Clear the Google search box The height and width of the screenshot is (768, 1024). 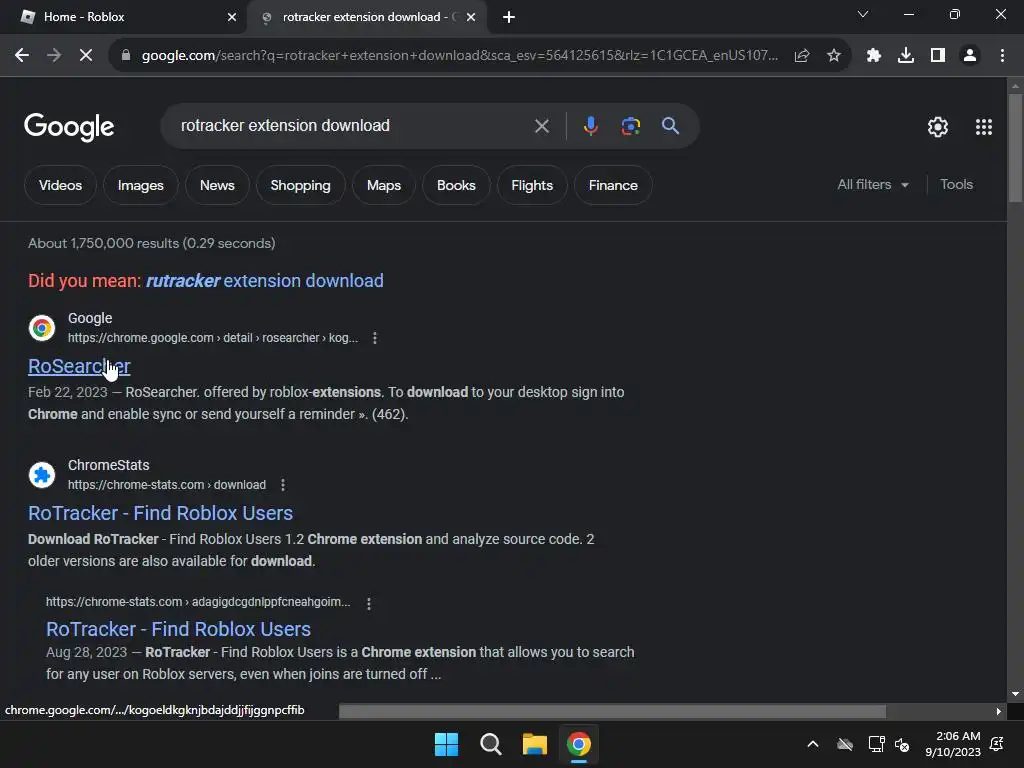[x=541, y=125]
